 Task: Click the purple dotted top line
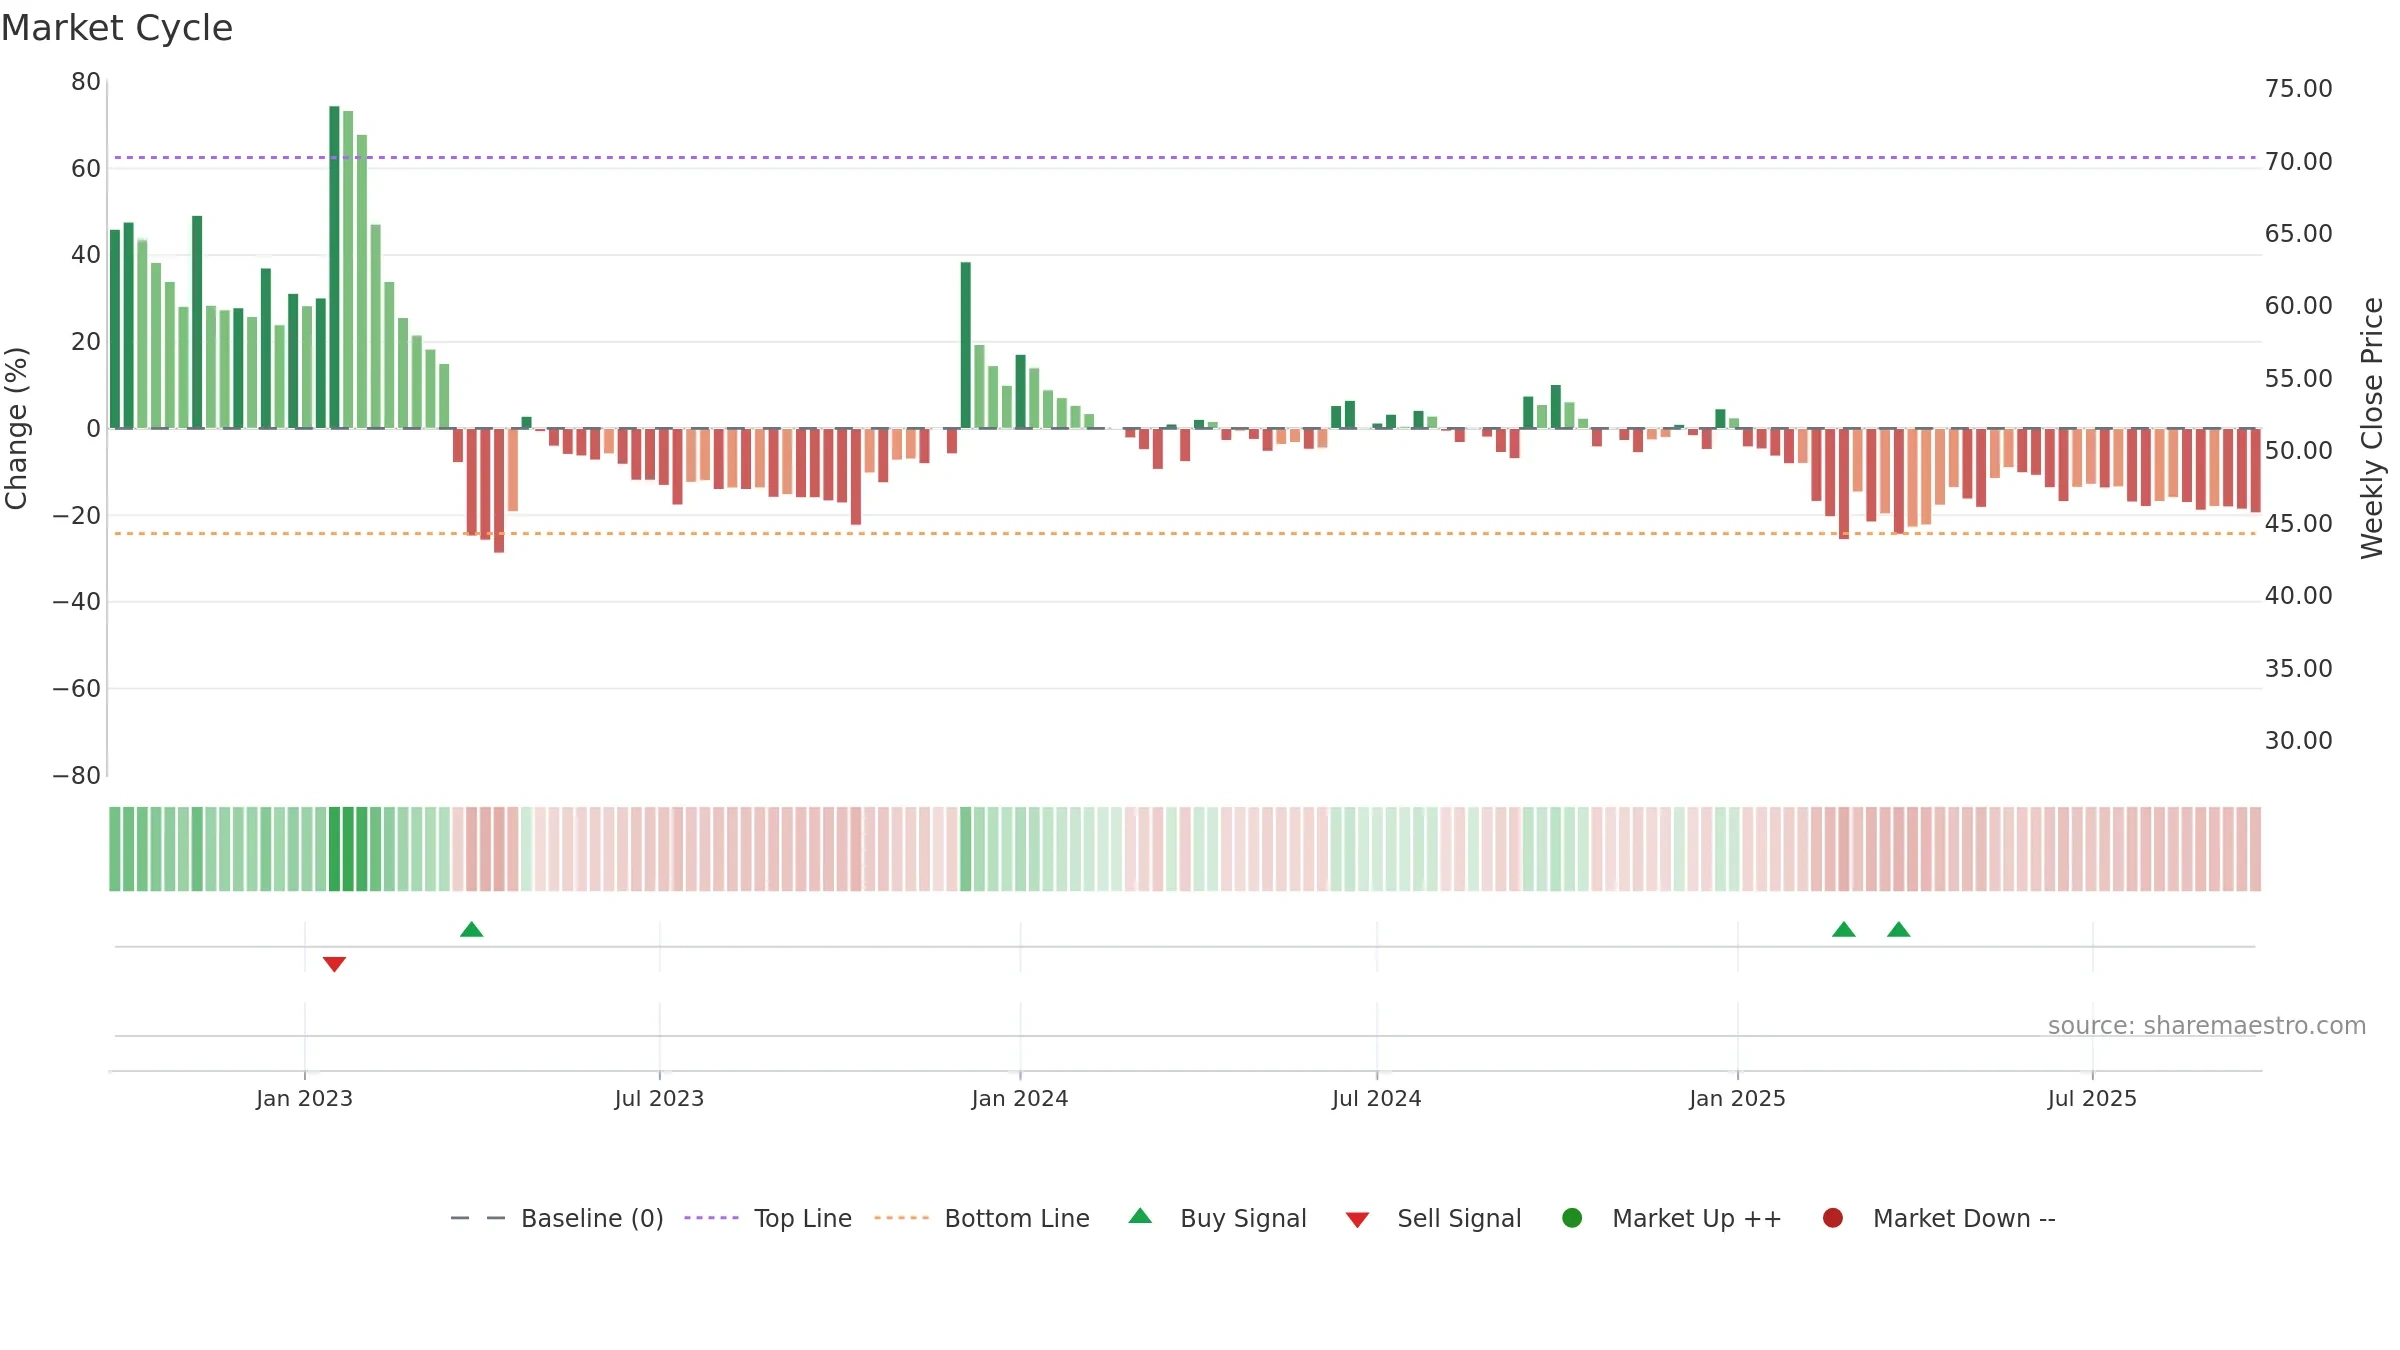click(1185, 157)
